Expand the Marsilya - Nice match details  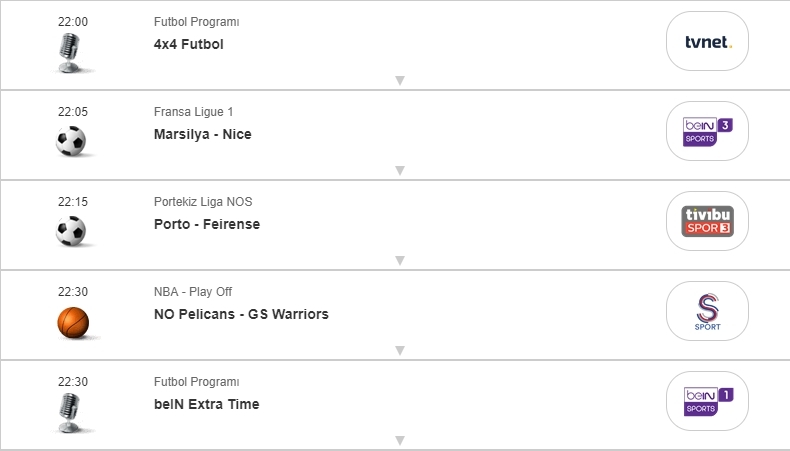pos(399,170)
